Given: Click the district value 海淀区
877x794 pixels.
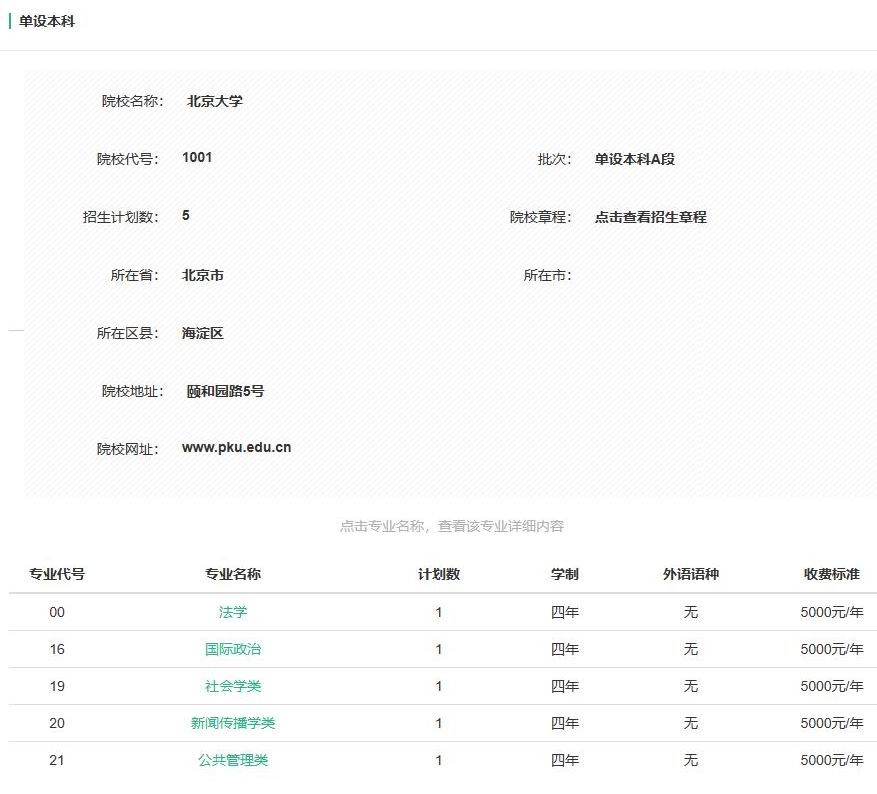Looking at the screenshot, I should pyautogui.click(x=202, y=333).
